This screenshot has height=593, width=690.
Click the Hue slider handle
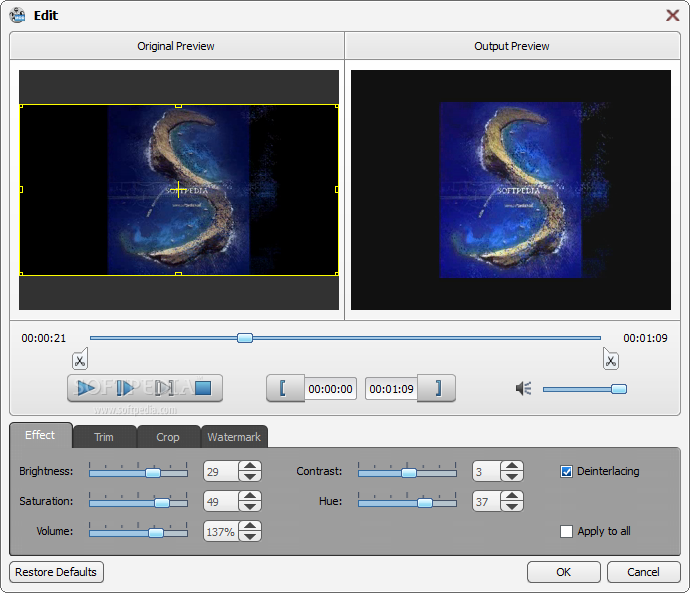click(425, 503)
